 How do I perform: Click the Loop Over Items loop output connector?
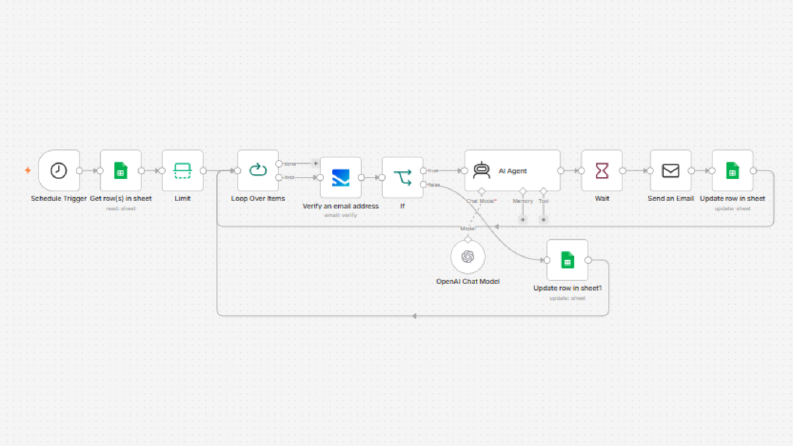[279, 177]
